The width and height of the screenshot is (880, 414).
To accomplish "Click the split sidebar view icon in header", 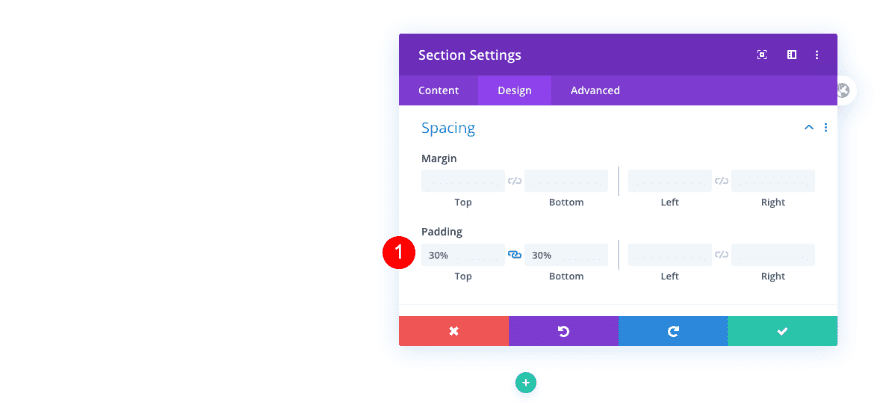I will (791, 55).
